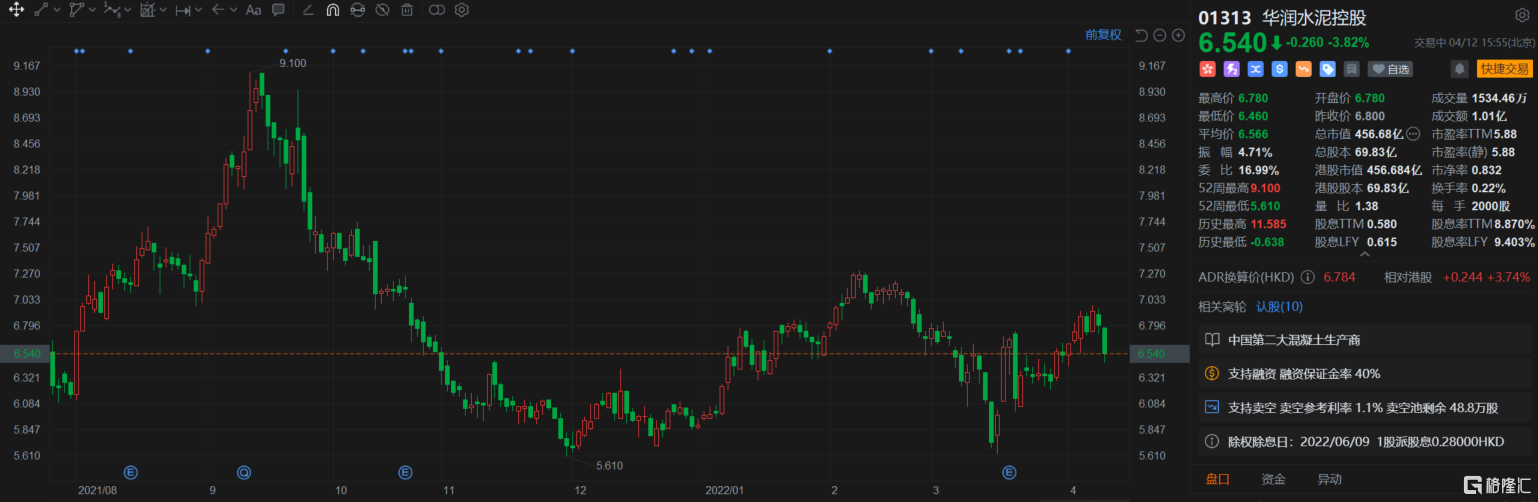Screen dimensions: 1538x502
Task: Click the E earnings marker before month 11
Action: click(405, 472)
